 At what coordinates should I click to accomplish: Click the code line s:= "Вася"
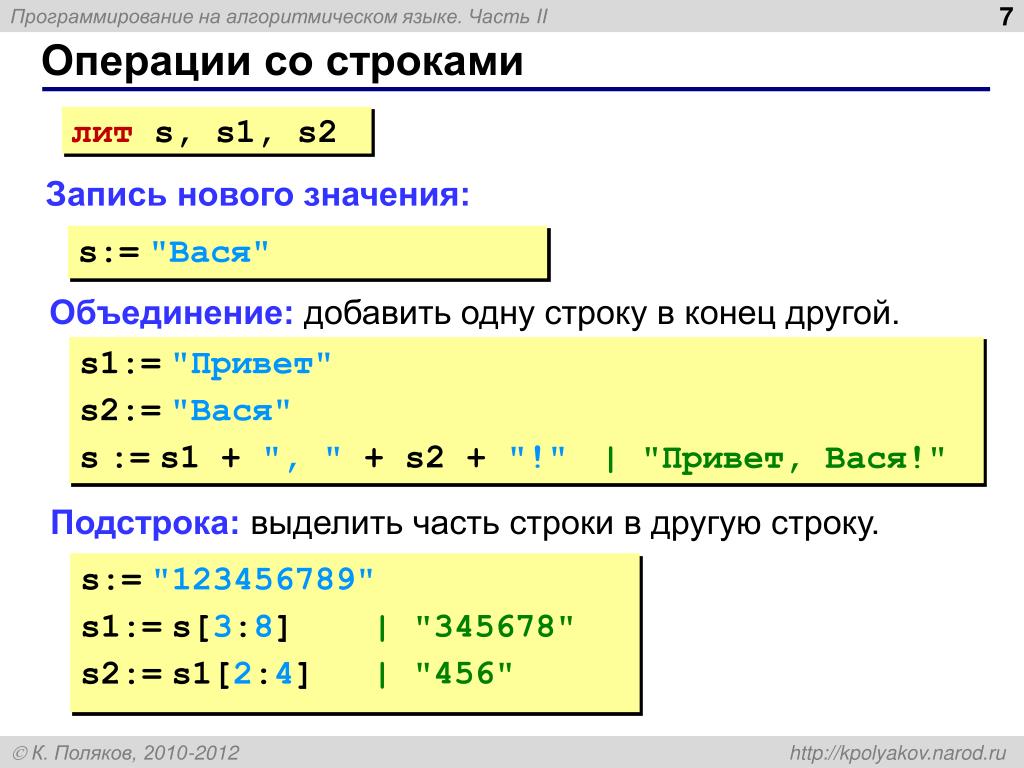174,252
